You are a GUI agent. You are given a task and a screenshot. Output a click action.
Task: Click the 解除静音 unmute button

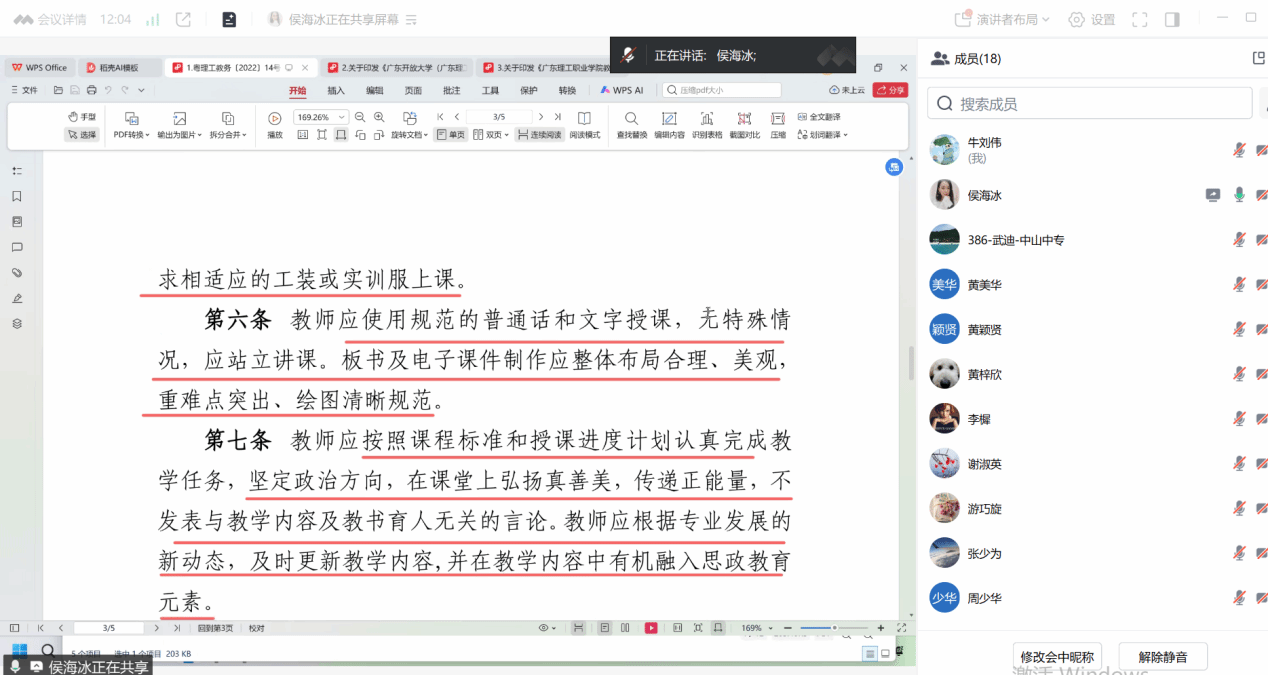coord(1162,657)
